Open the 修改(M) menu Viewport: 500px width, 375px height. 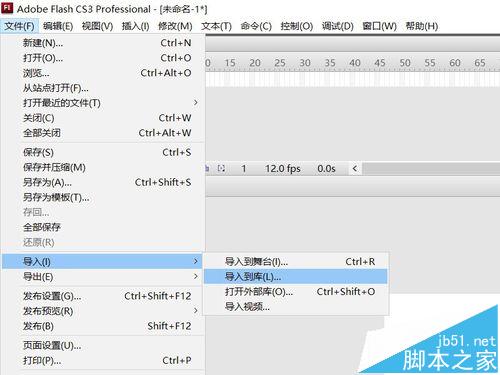pos(175,26)
